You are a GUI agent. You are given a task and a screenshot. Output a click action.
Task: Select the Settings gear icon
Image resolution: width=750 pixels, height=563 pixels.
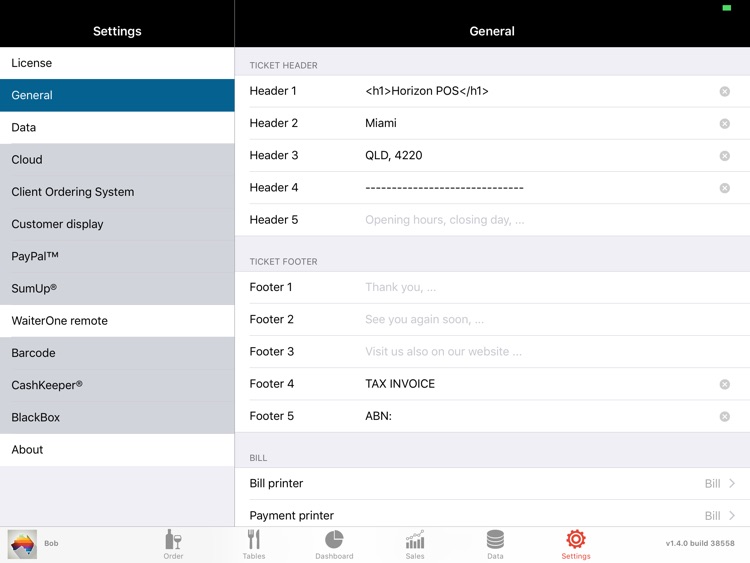[575, 540]
